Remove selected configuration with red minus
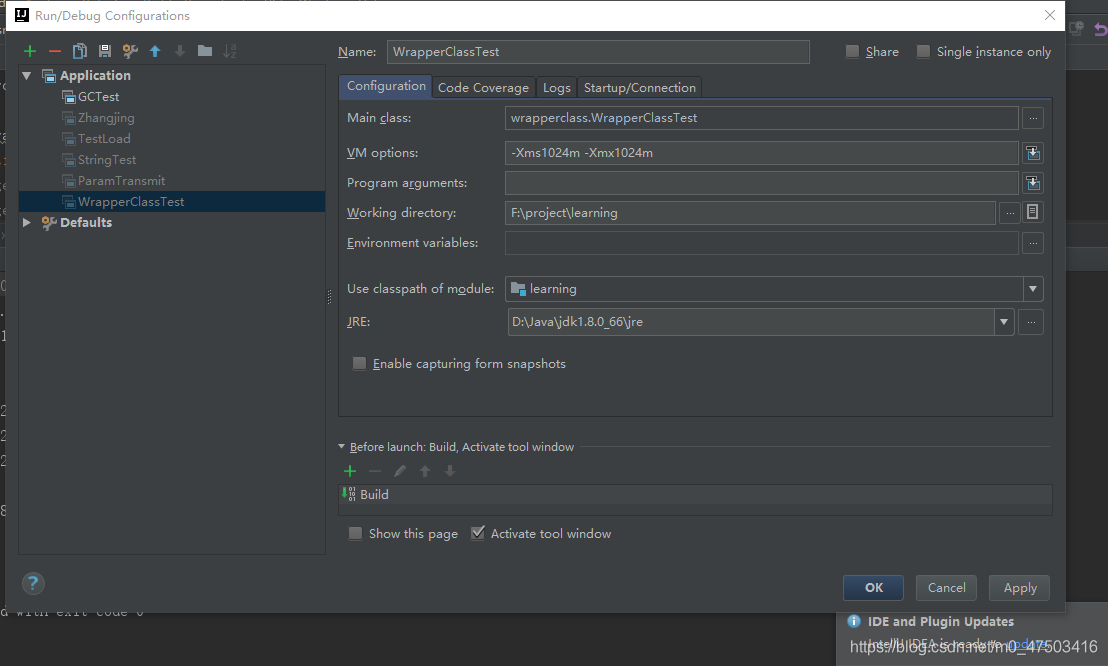This screenshot has width=1108, height=666. click(x=54, y=51)
